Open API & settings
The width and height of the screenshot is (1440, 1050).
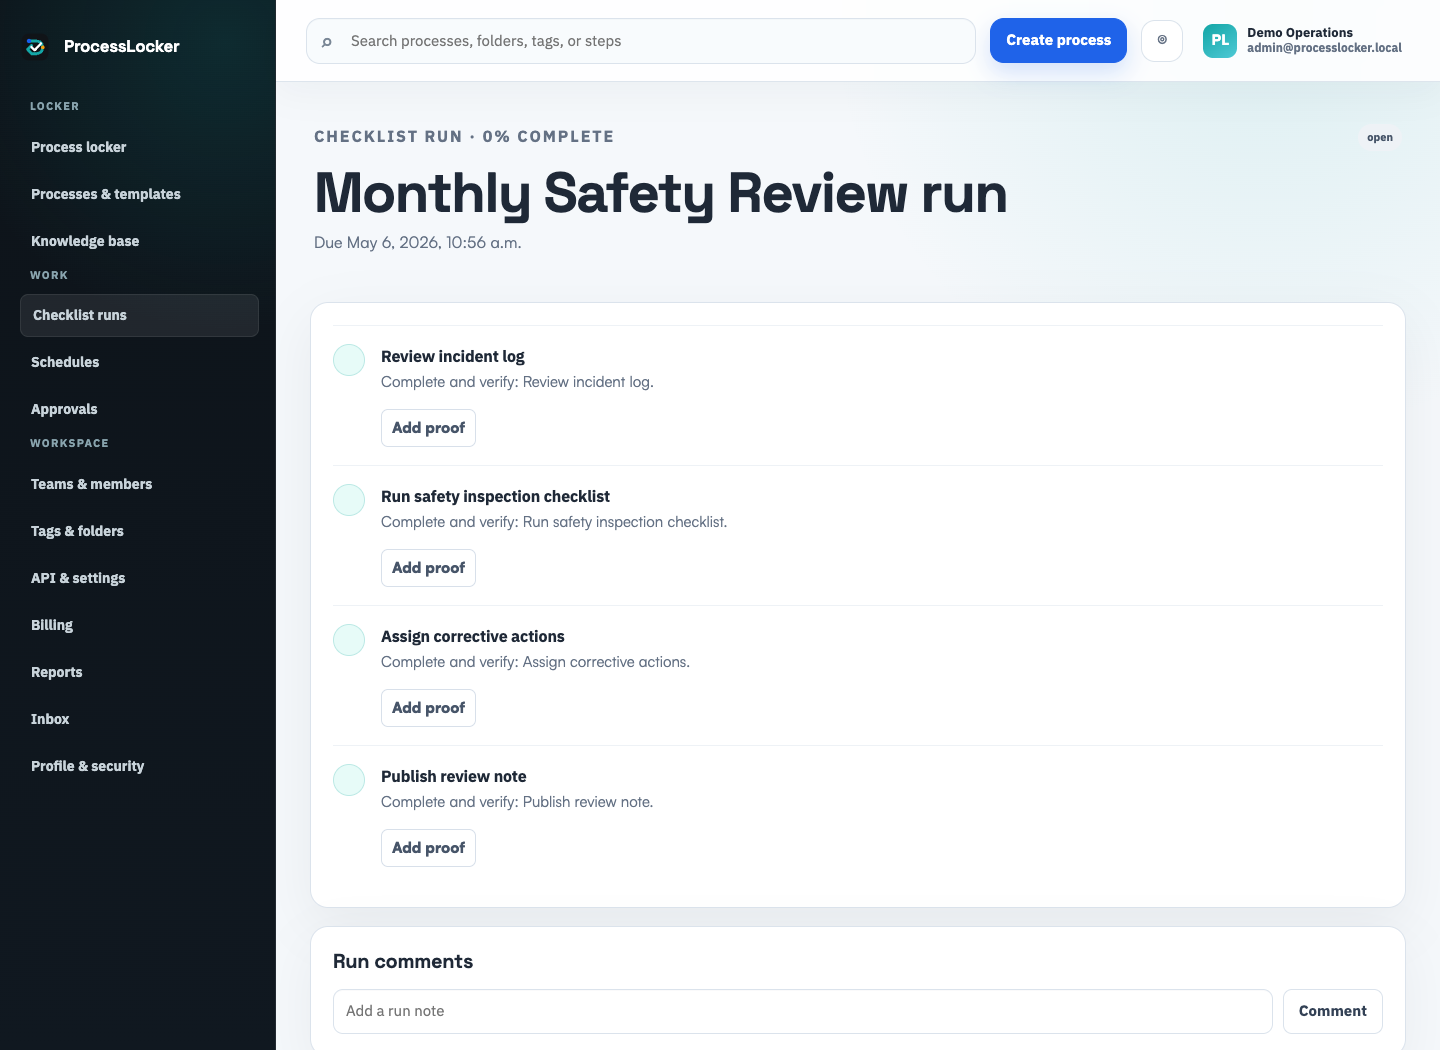pos(139,578)
